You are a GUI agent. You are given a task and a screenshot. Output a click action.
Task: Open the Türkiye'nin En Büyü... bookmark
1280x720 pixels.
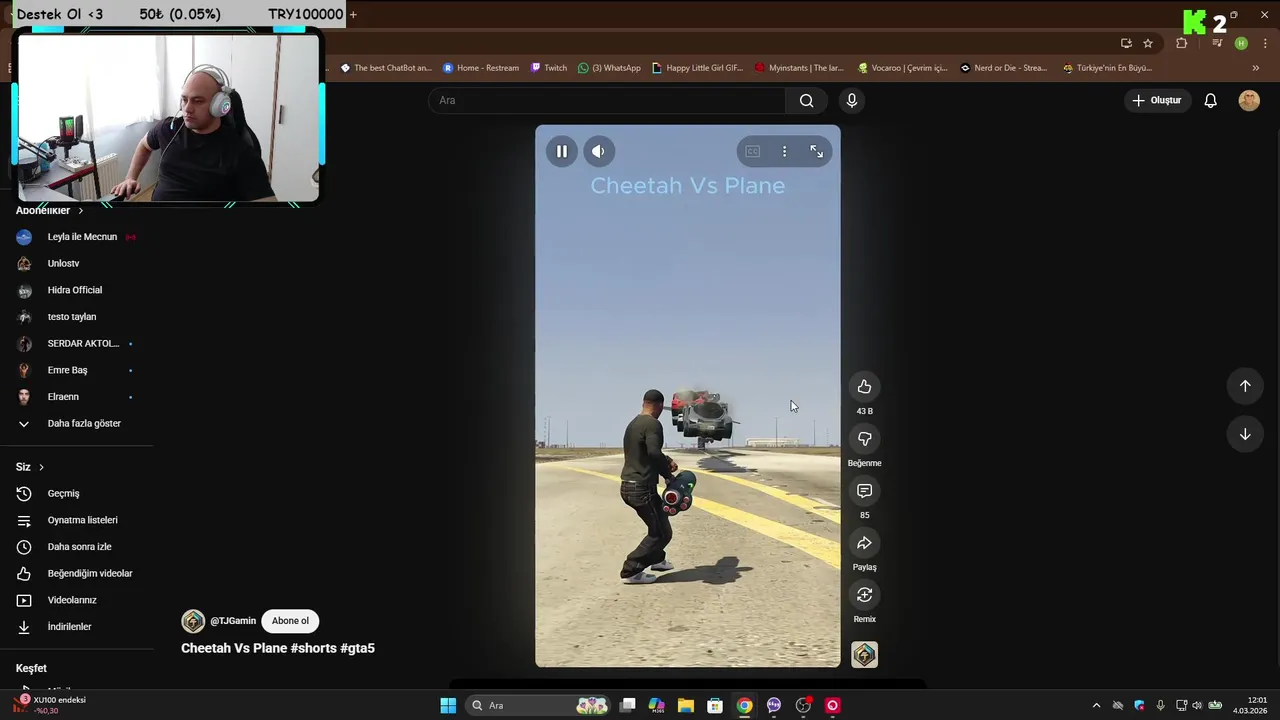(x=1108, y=68)
